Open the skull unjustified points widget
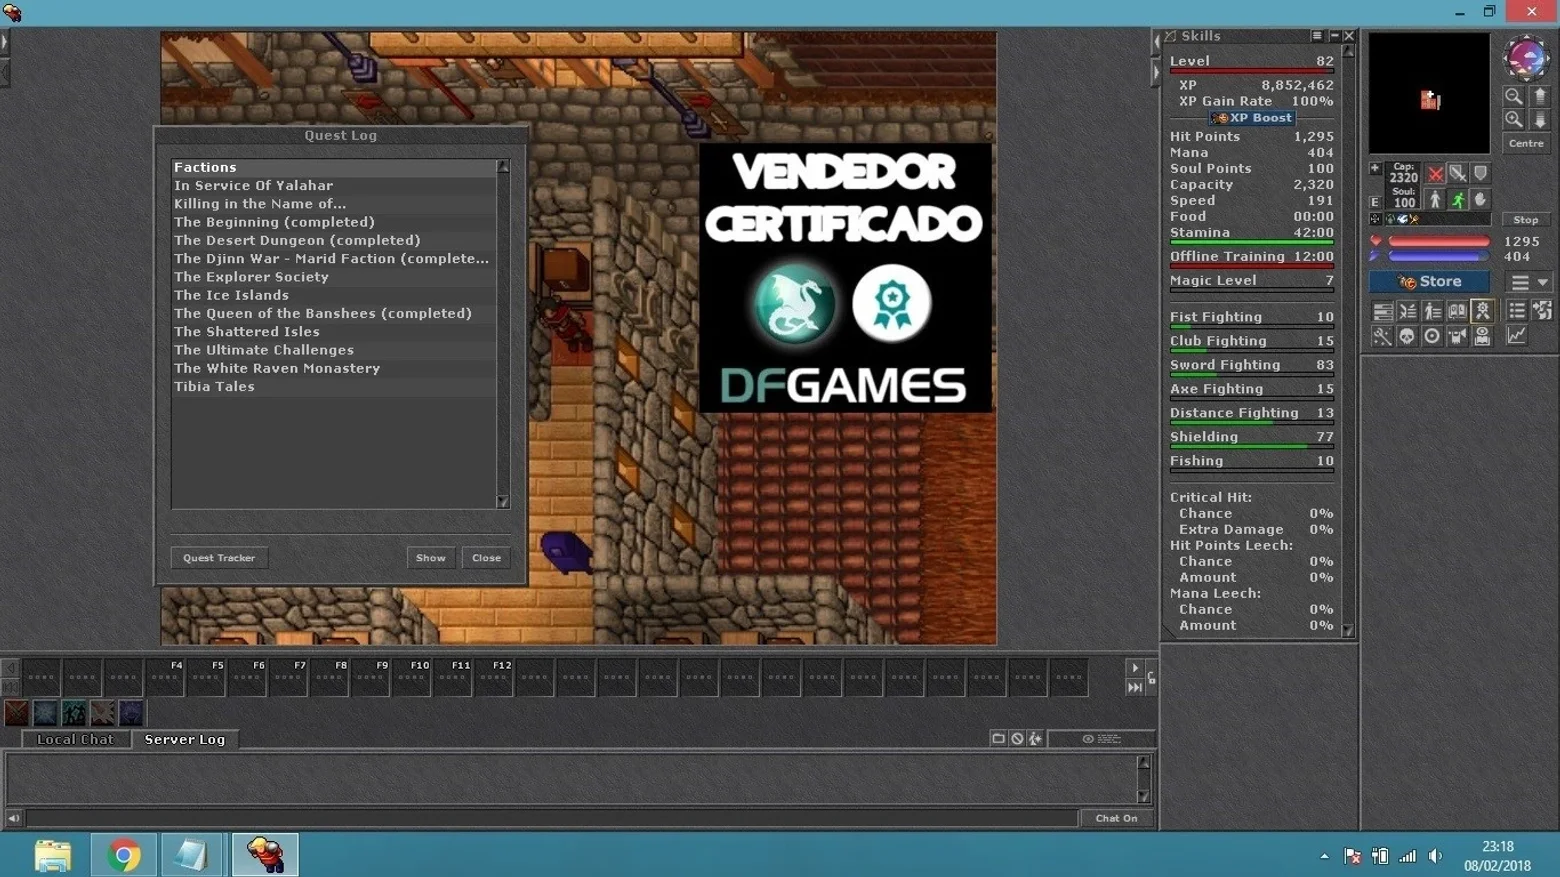 1407,337
